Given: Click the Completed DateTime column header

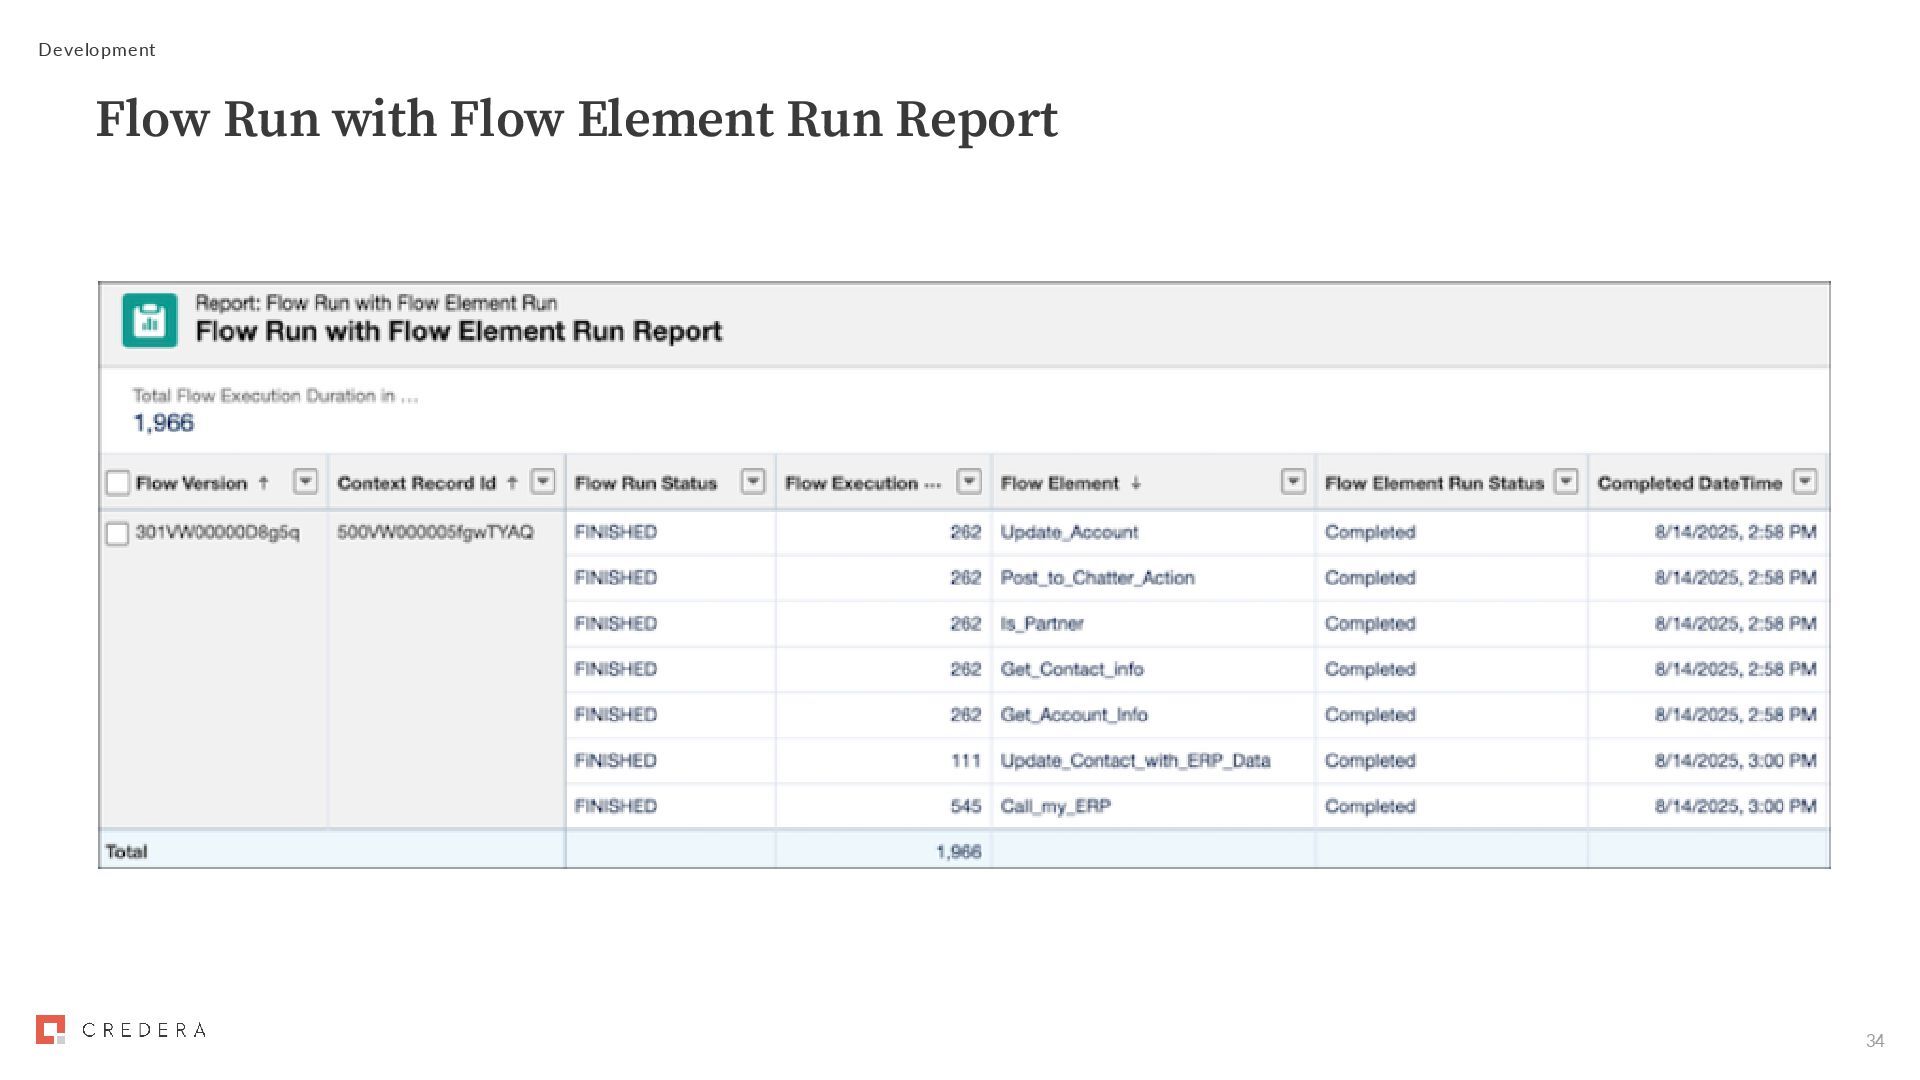Looking at the screenshot, I should coord(1689,484).
